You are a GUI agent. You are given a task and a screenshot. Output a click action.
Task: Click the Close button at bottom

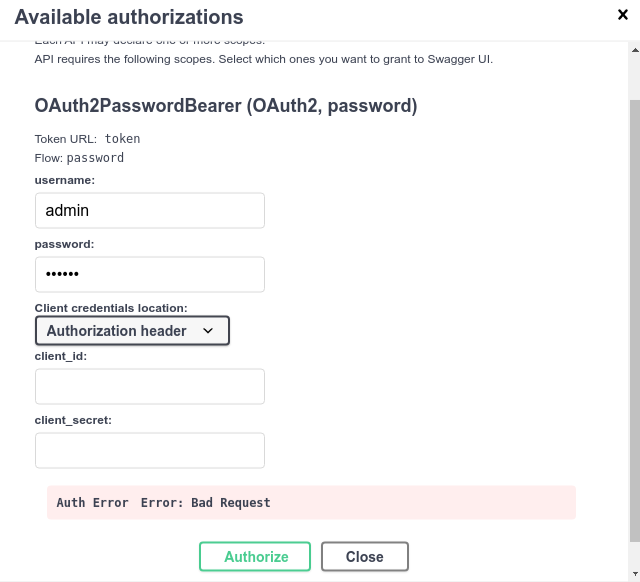364,557
